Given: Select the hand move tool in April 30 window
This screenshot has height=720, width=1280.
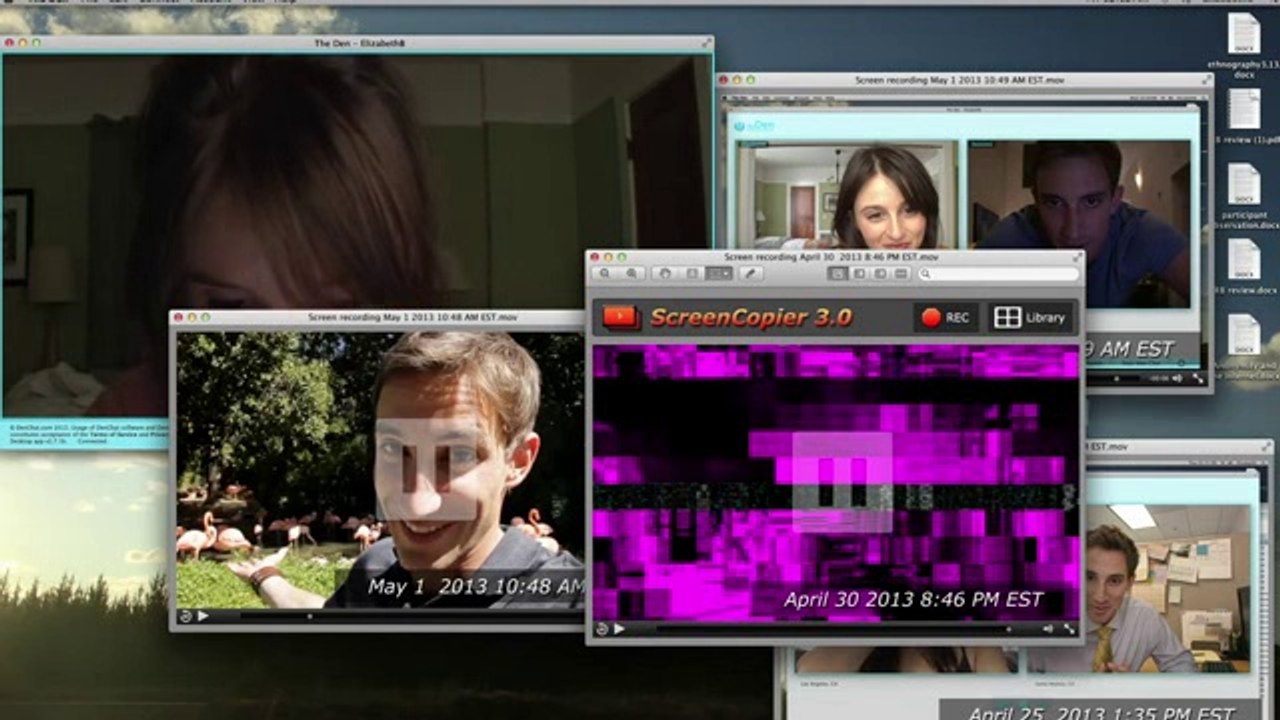Looking at the screenshot, I should pos(663,273).
